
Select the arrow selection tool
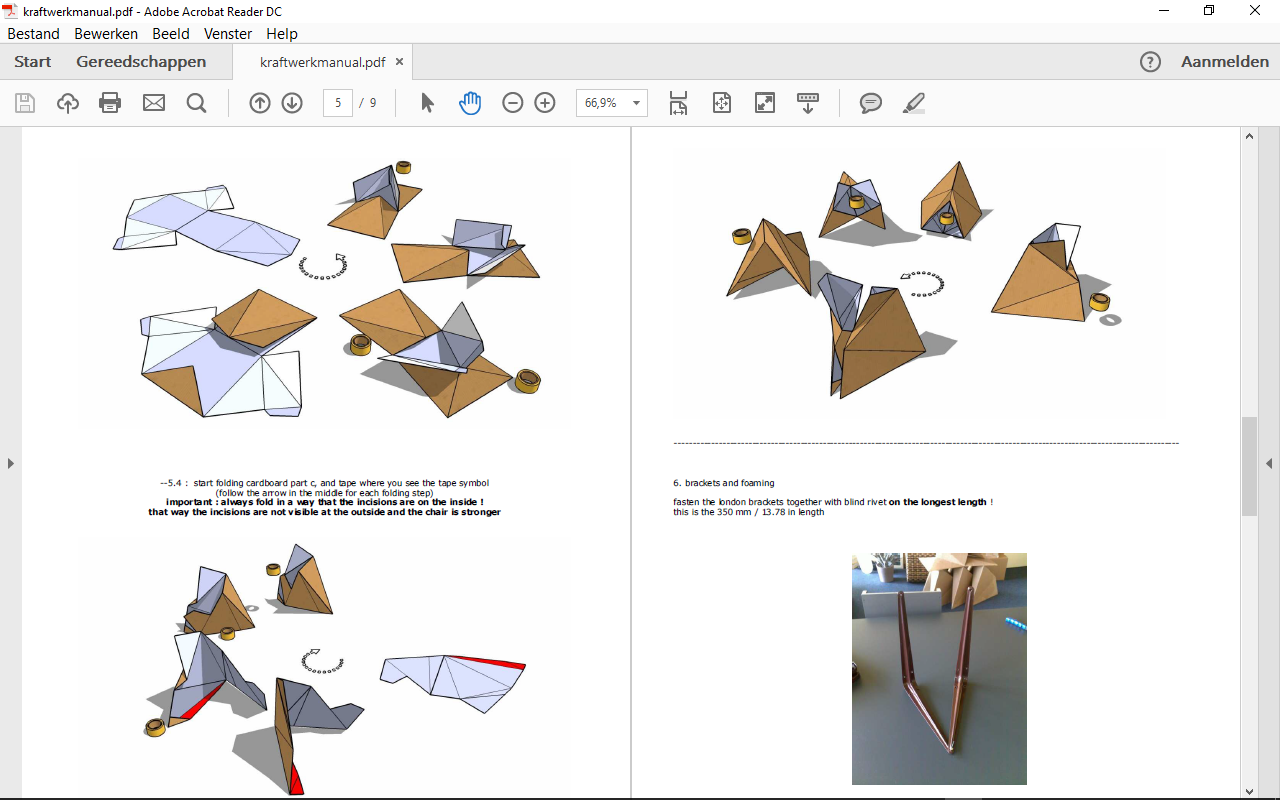click(427, 102)
